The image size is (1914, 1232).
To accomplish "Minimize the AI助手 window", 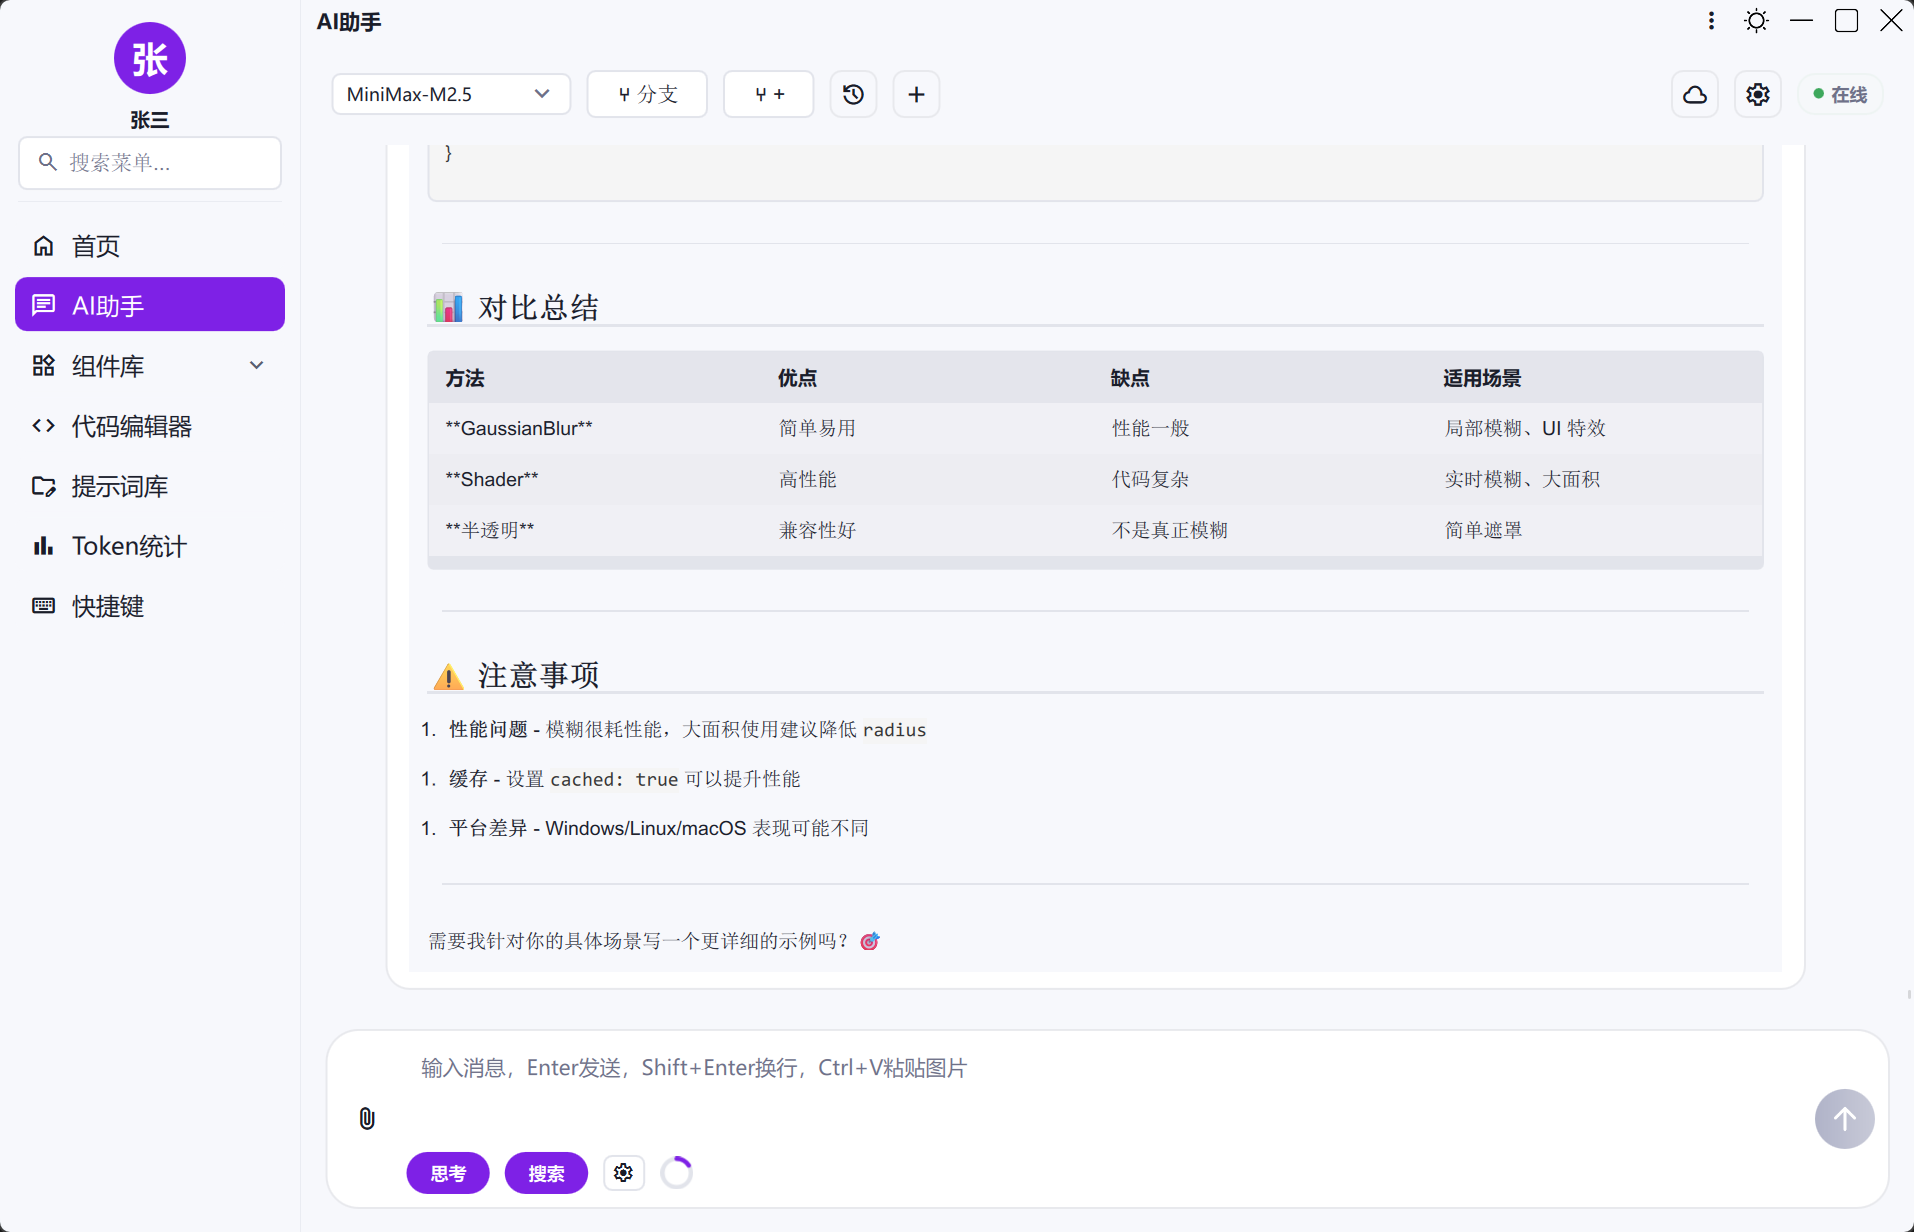I will pyautogui.click(x=1801, y=20).
